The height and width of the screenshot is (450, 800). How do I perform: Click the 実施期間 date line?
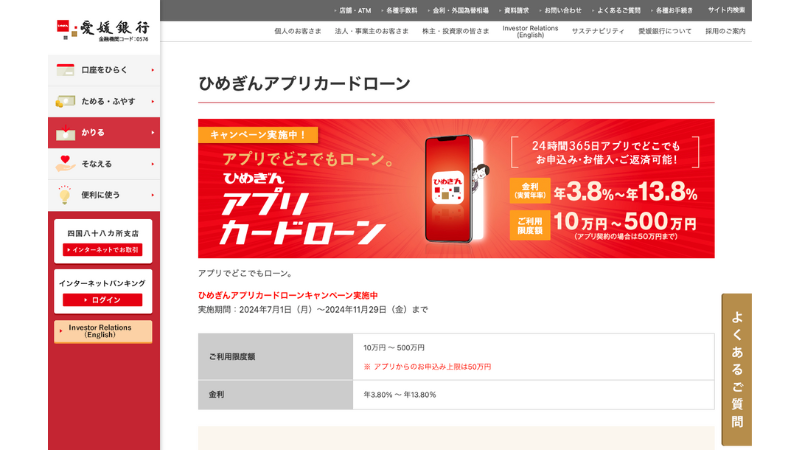pos(313,310)
